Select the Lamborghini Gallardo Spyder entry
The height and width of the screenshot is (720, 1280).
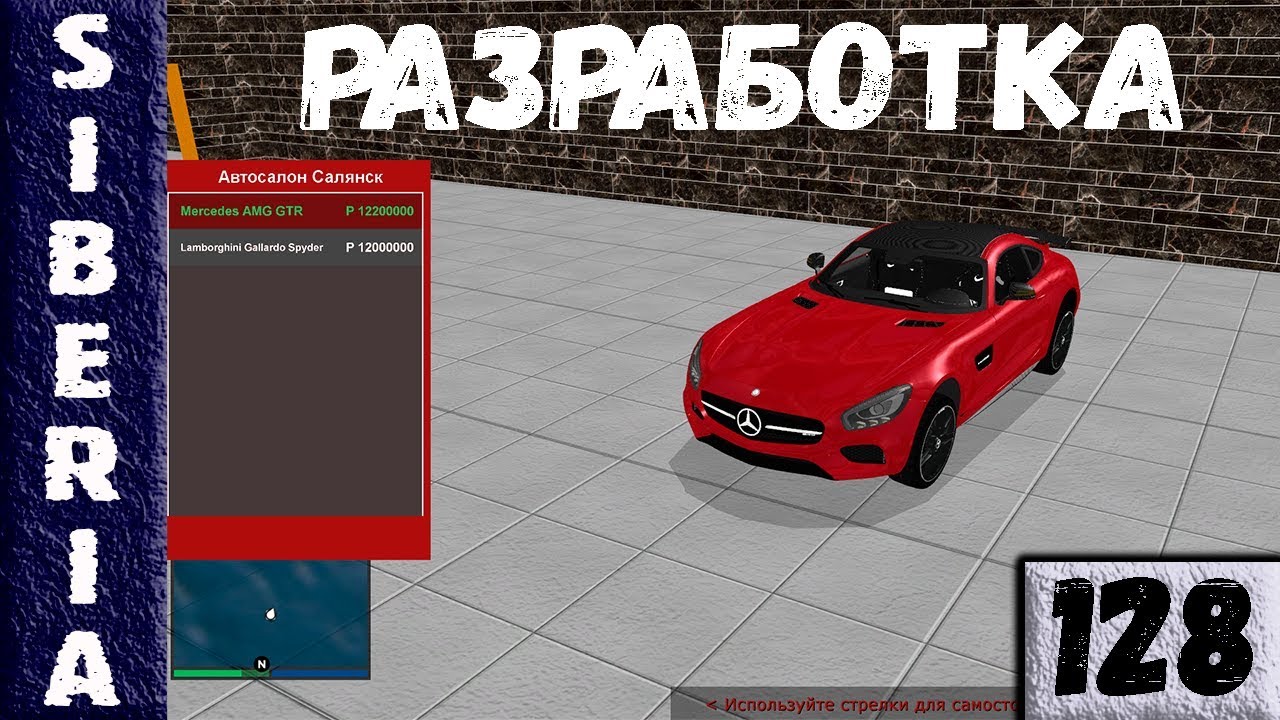tap(296, 248)
